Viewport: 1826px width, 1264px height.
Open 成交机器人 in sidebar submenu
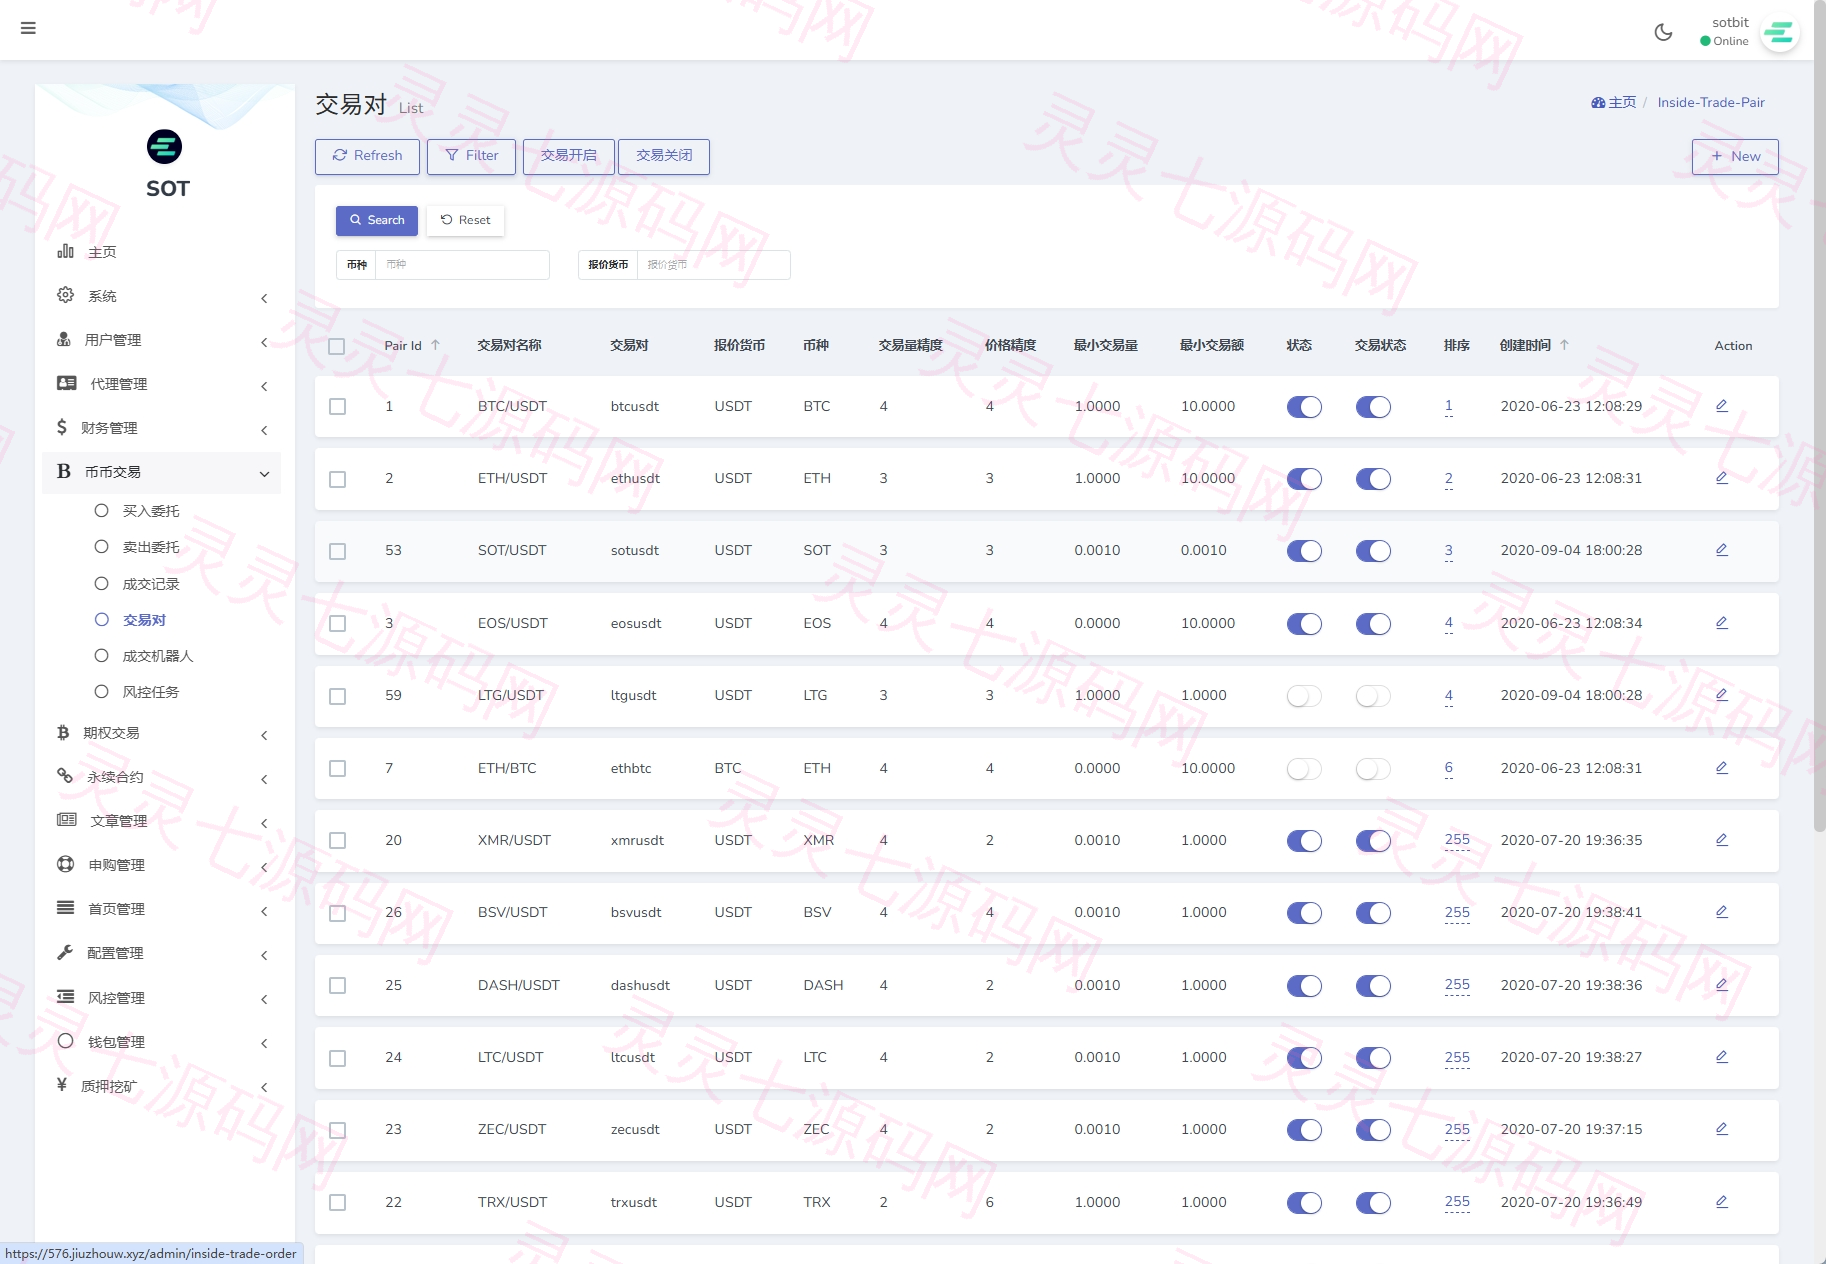point(158,656)
